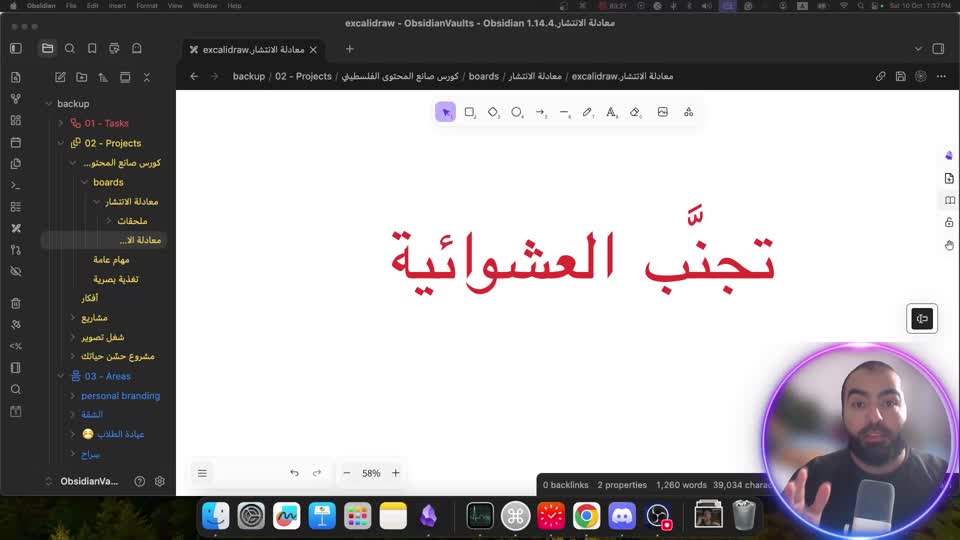Expand the شغل تصوير folder
The image size is (960, 540).
73,337
